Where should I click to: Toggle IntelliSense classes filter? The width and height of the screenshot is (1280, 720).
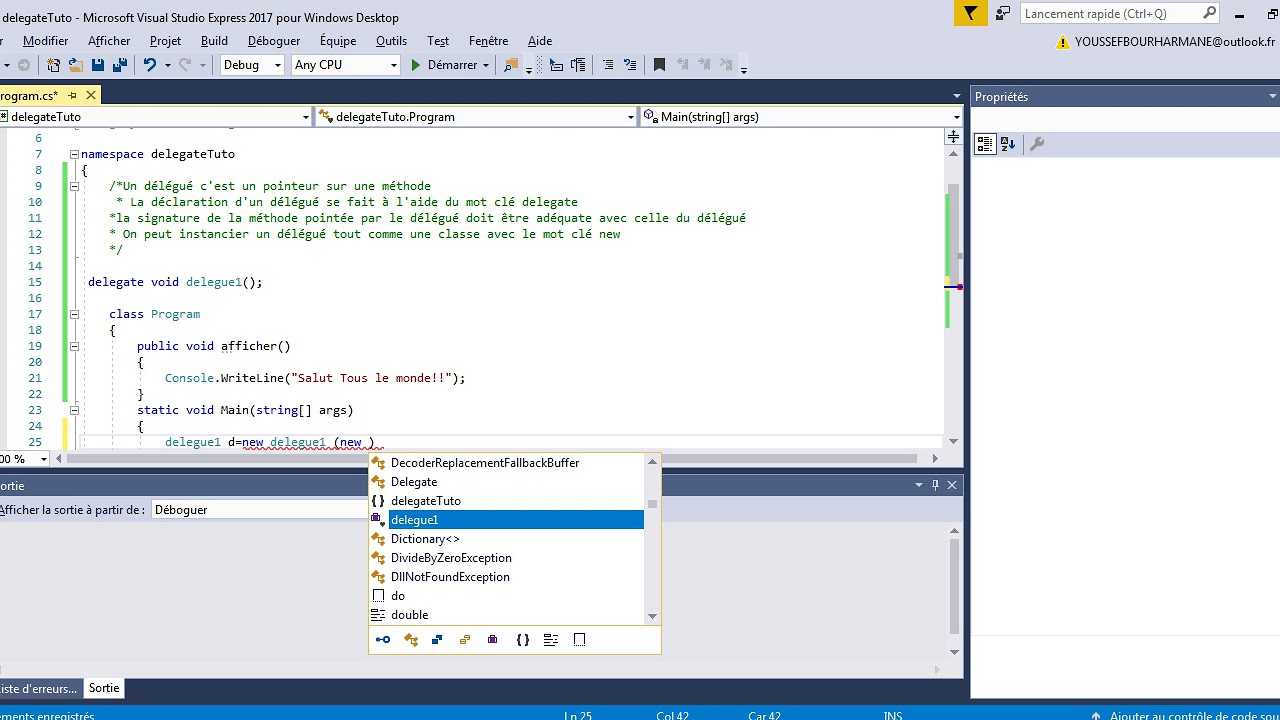click(x=411, y=640)
